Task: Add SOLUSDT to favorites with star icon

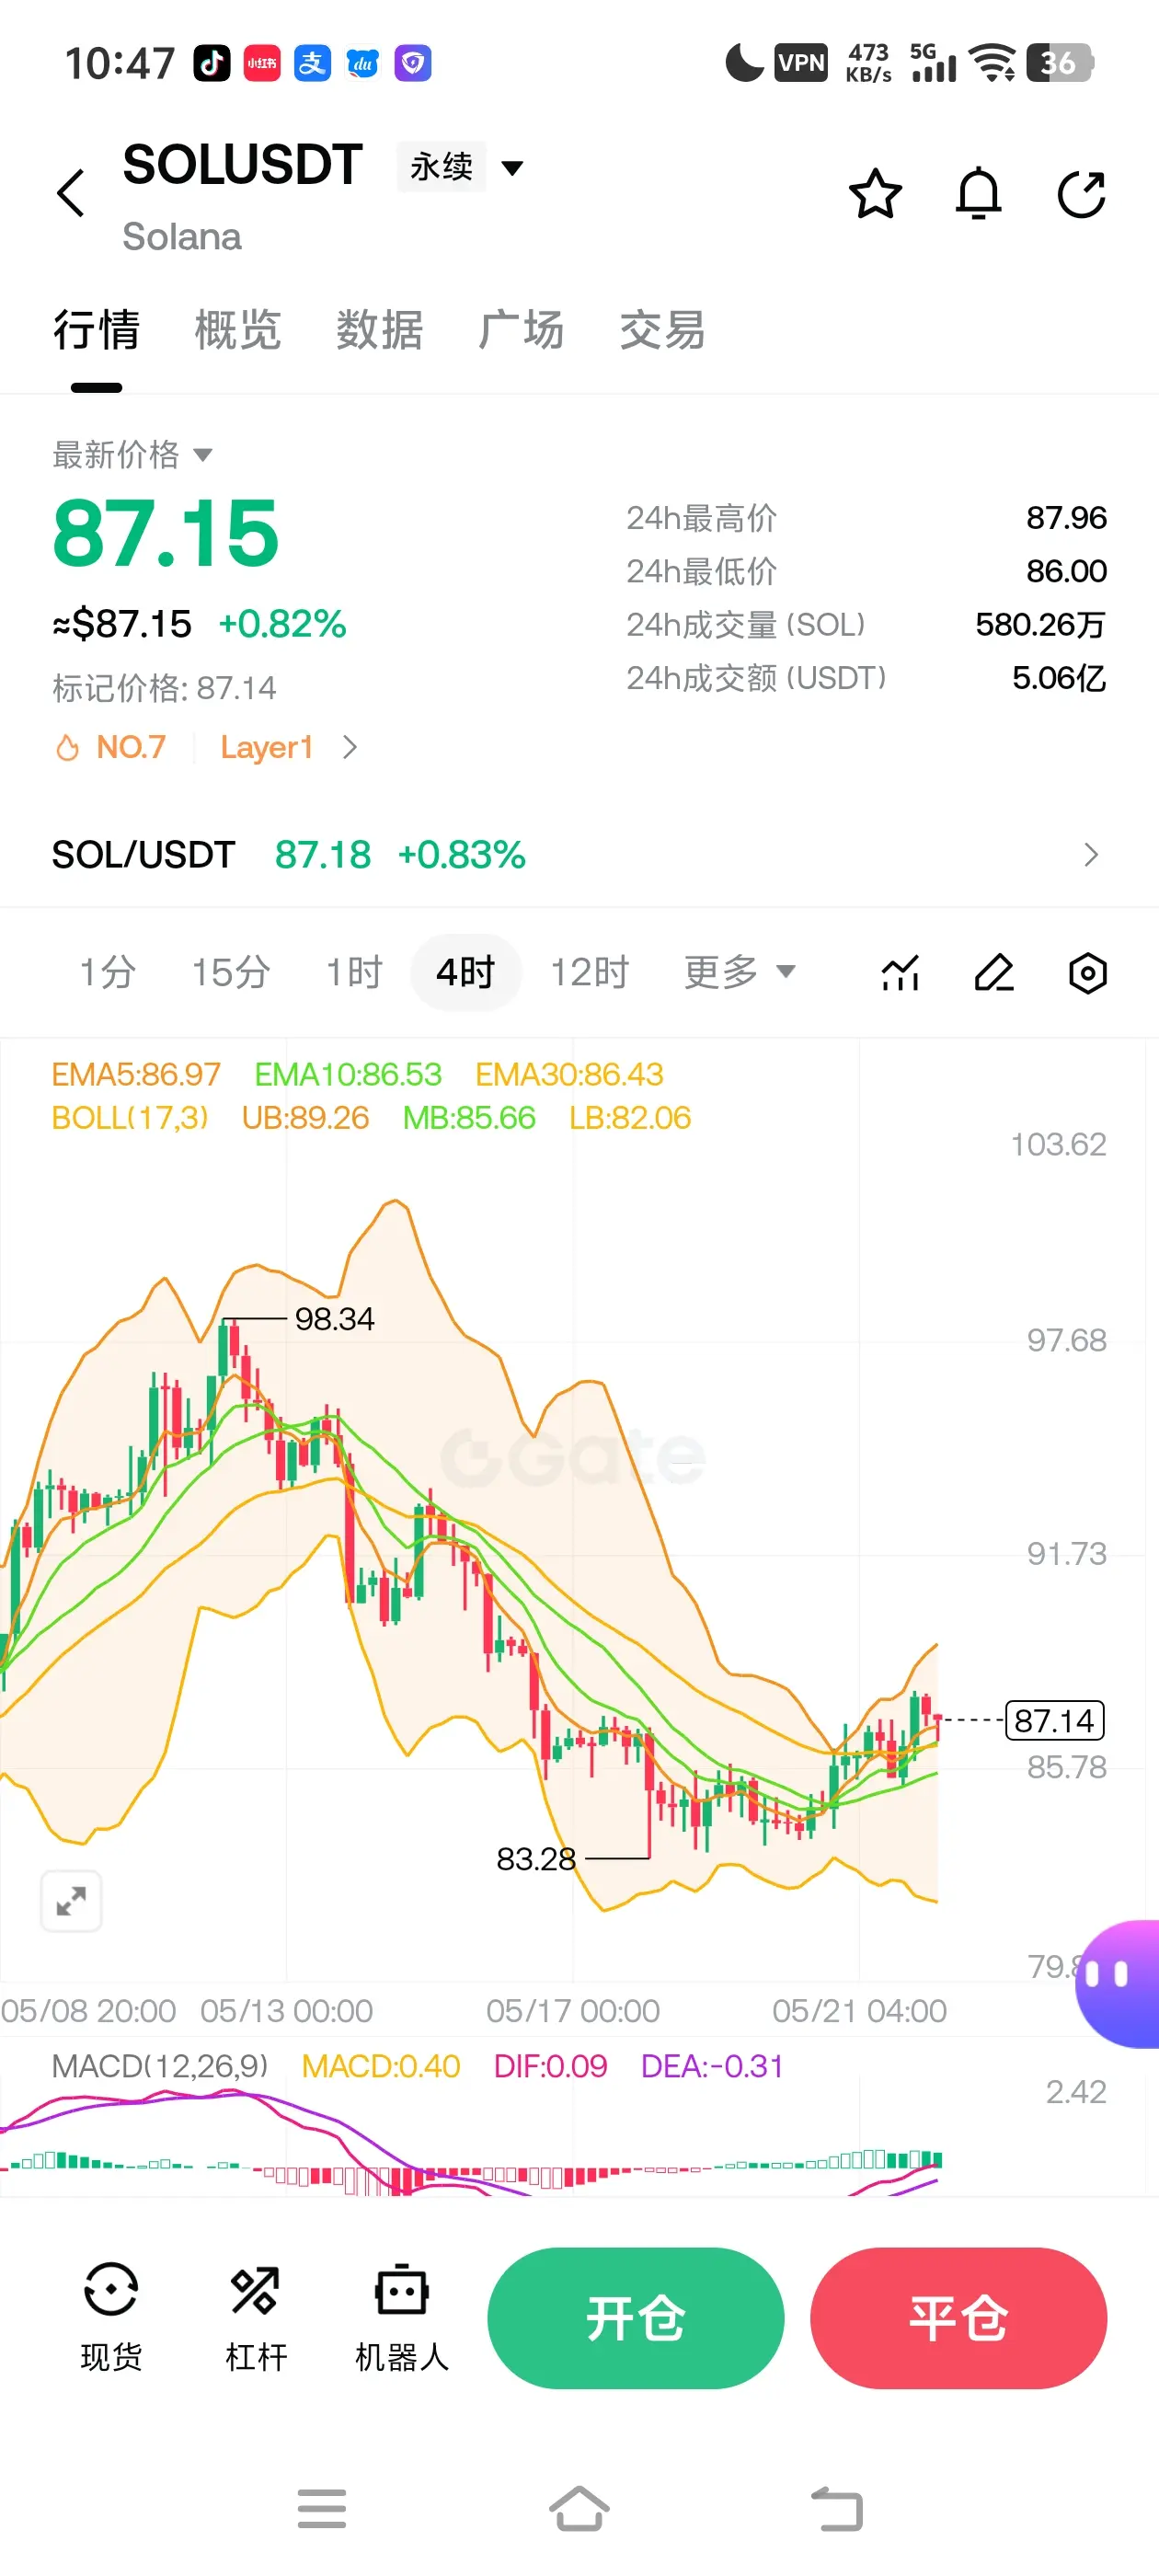Action: tap(875, 193)
